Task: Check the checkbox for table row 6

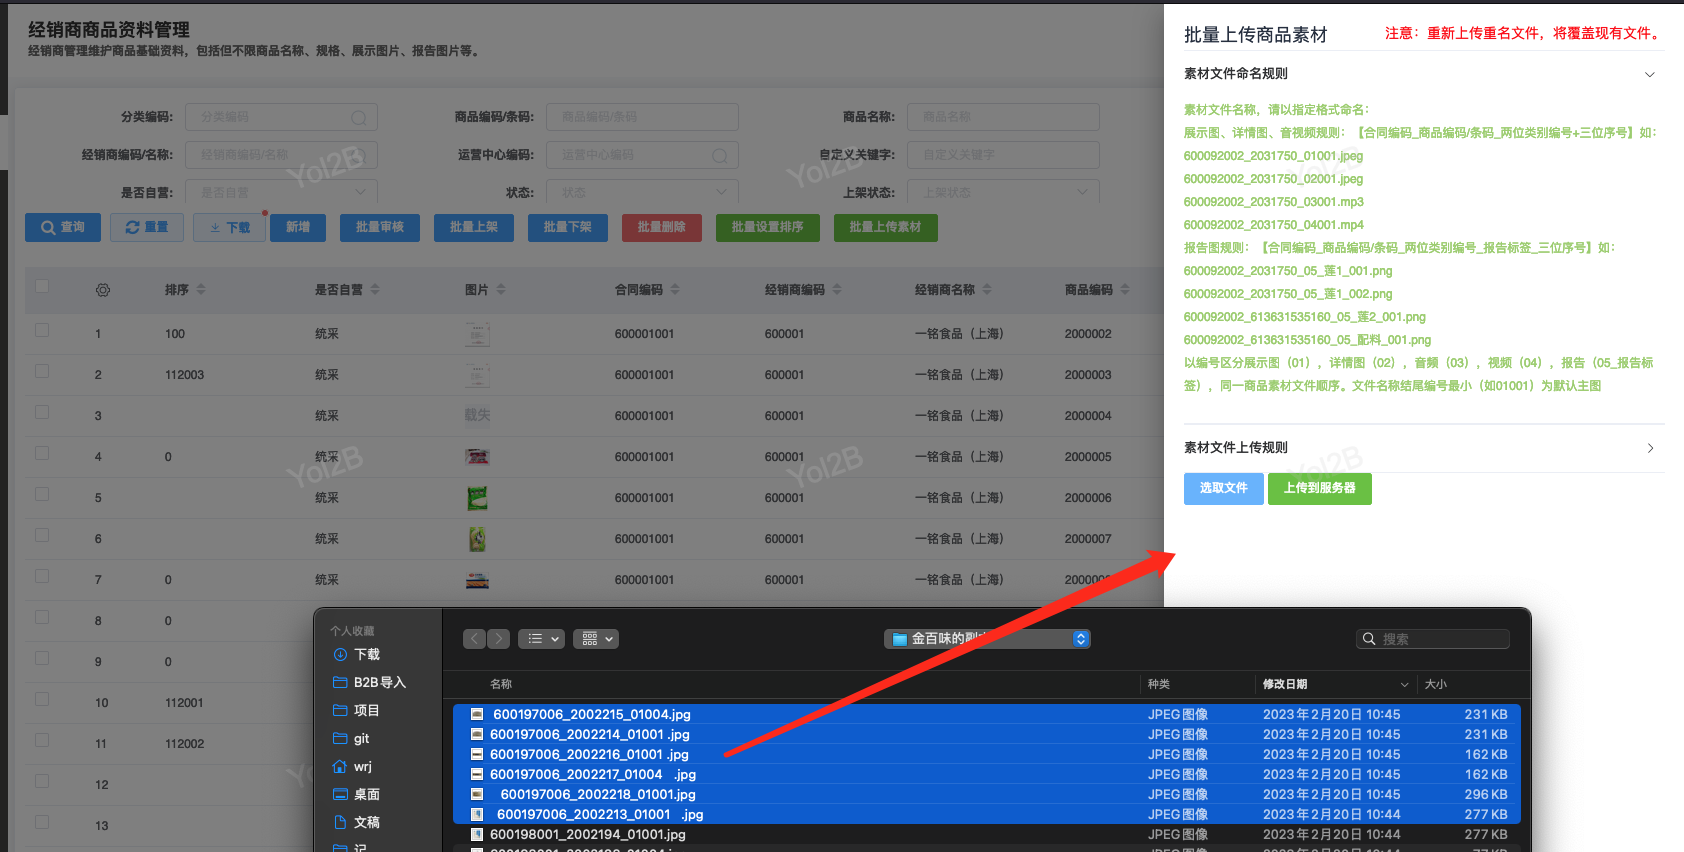Action: click(42, 535)
